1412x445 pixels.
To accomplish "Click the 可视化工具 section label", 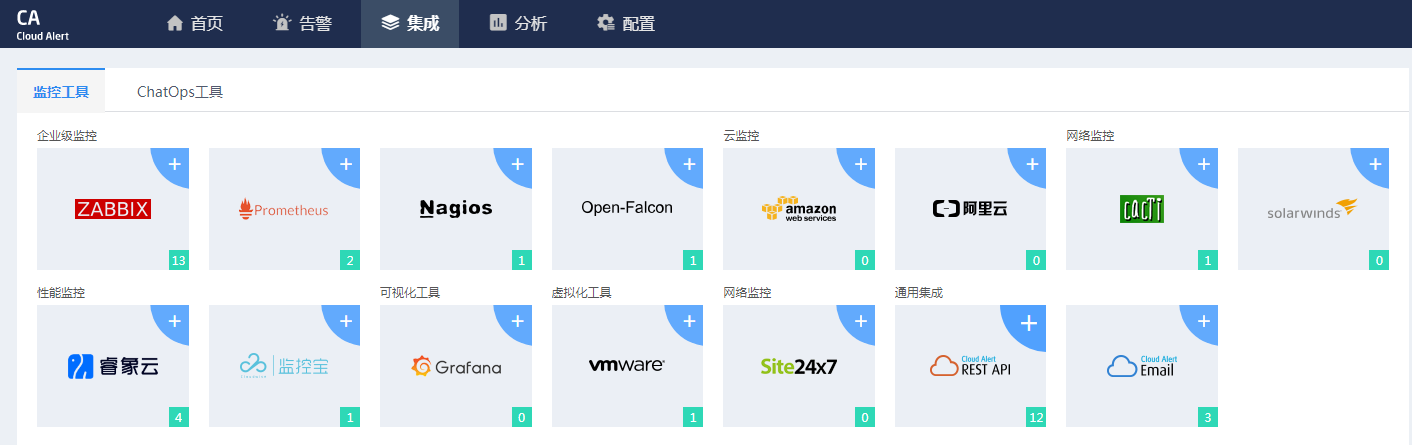I will coord(410,293).
